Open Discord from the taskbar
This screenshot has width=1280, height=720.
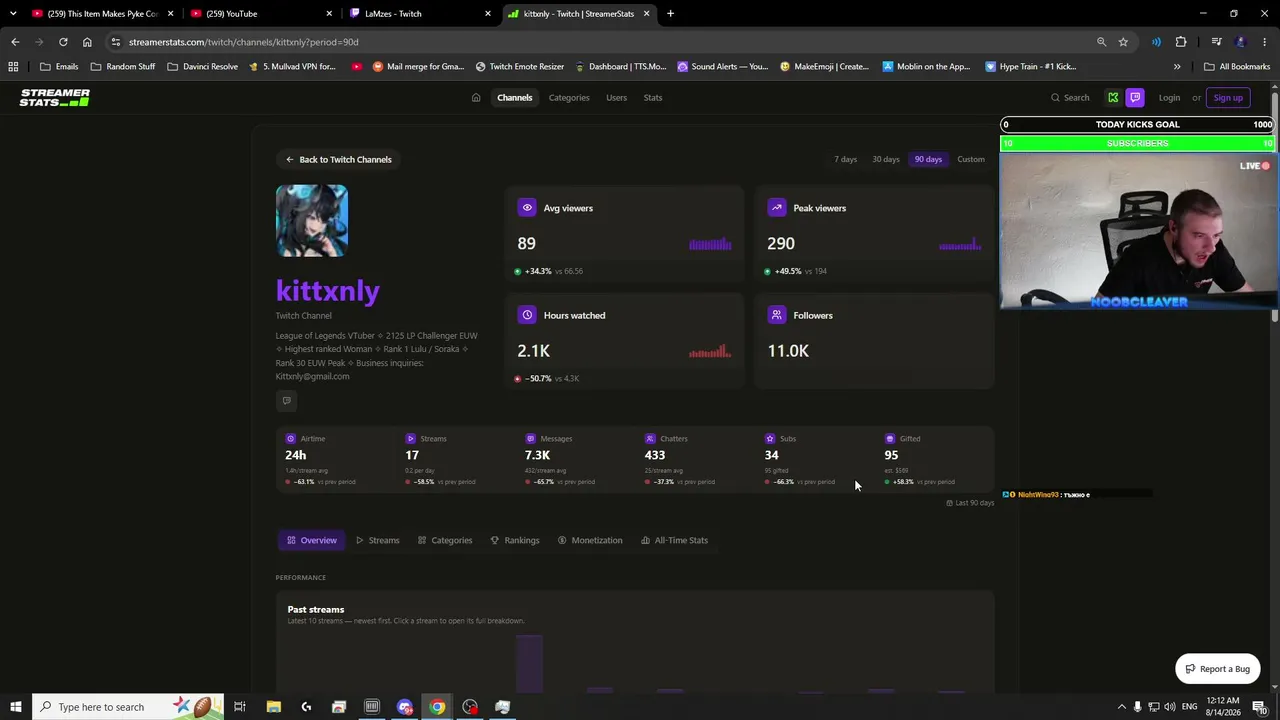[x=404, y=707]
